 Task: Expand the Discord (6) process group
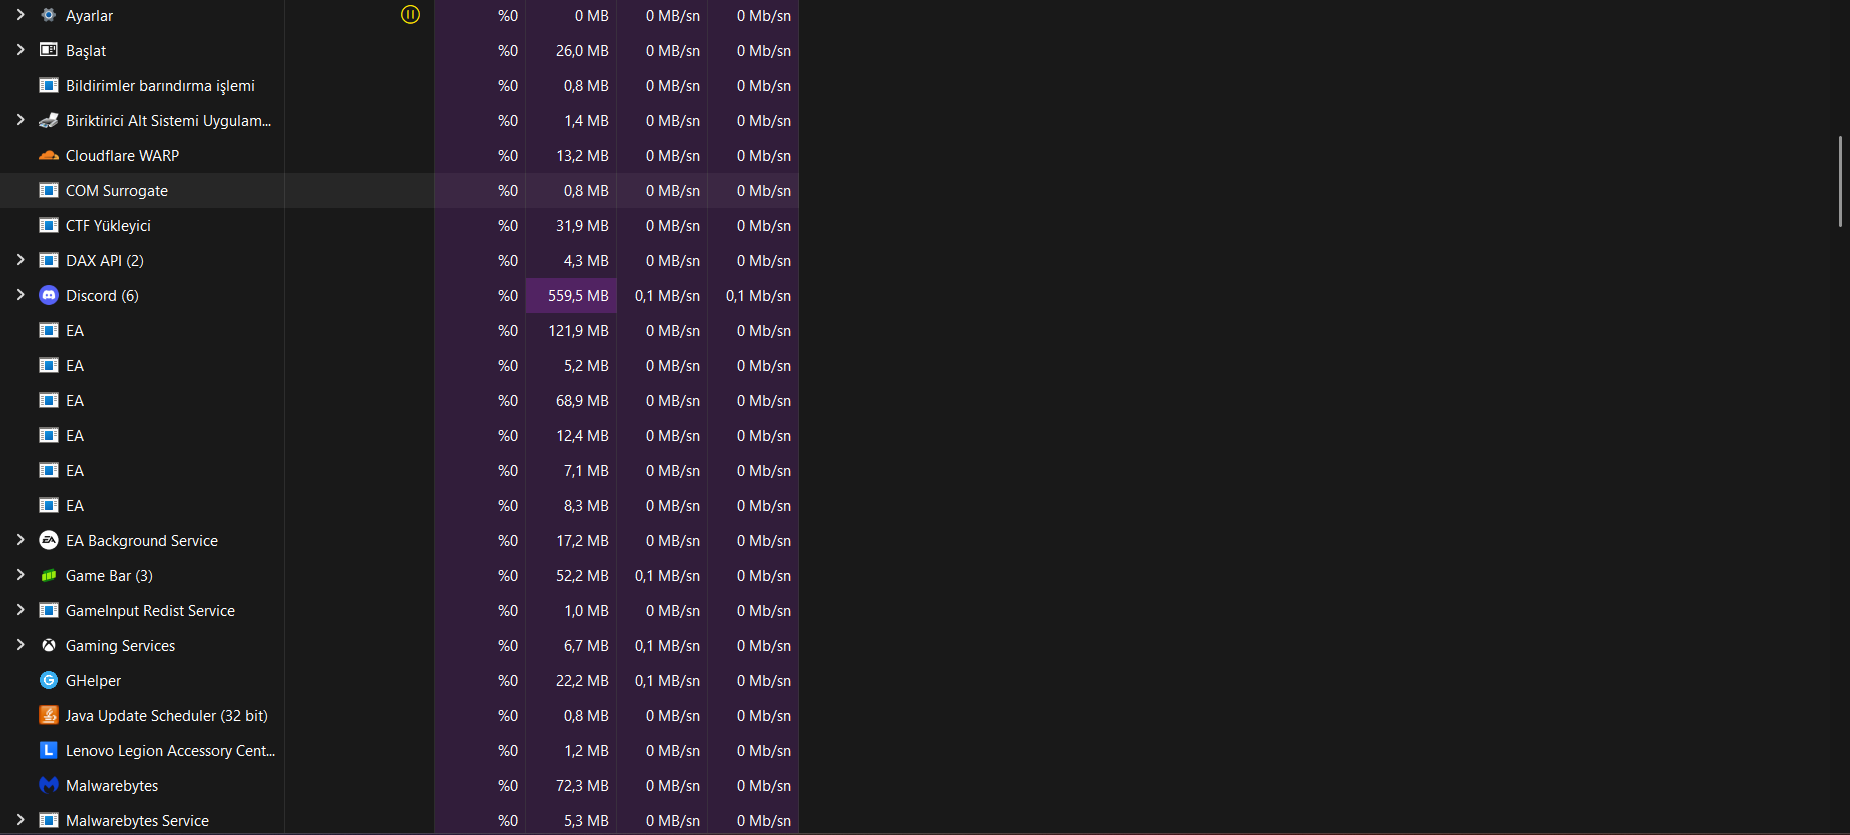pyautogui.click(x=20, y=295)
